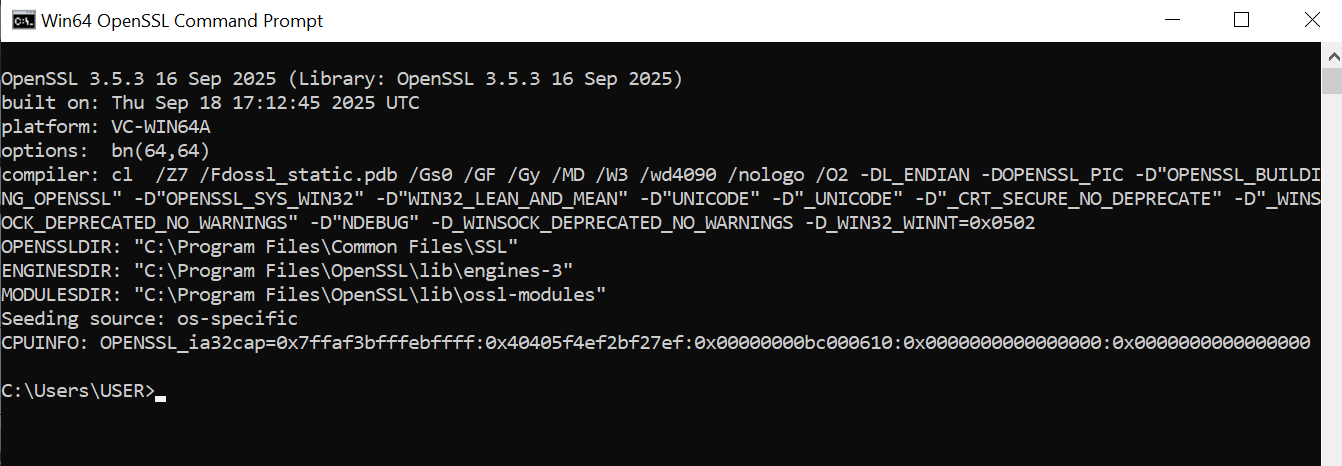
Task: Click the window title text in title bar
Action: tap(181, 21)
